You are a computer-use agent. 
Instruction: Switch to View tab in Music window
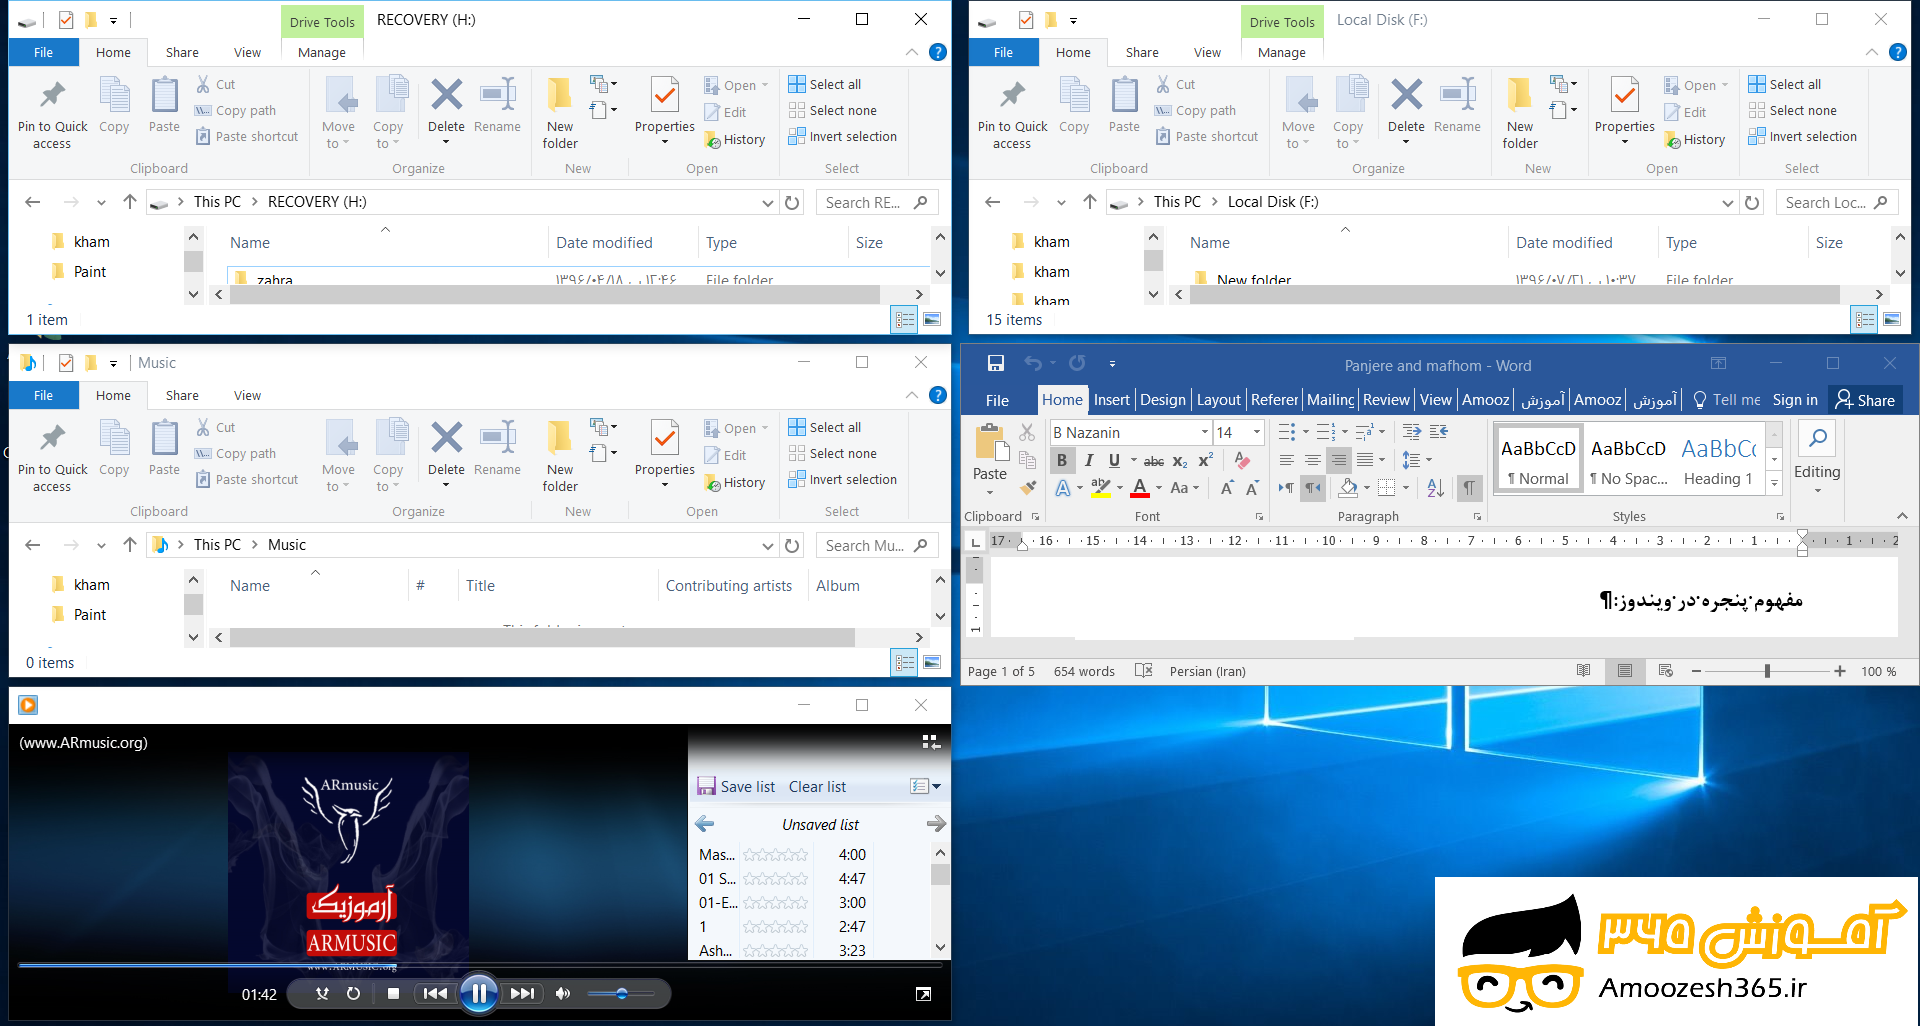[x=247, y=395]
